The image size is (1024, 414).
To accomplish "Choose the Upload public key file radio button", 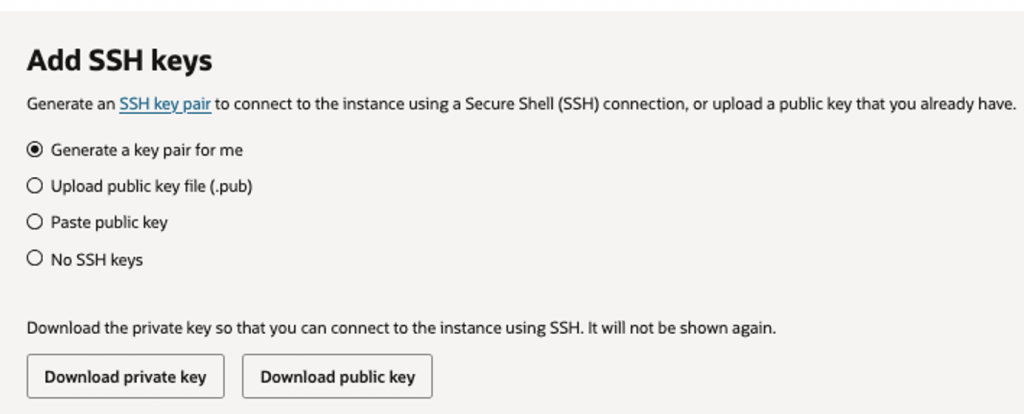I will 35,186.
